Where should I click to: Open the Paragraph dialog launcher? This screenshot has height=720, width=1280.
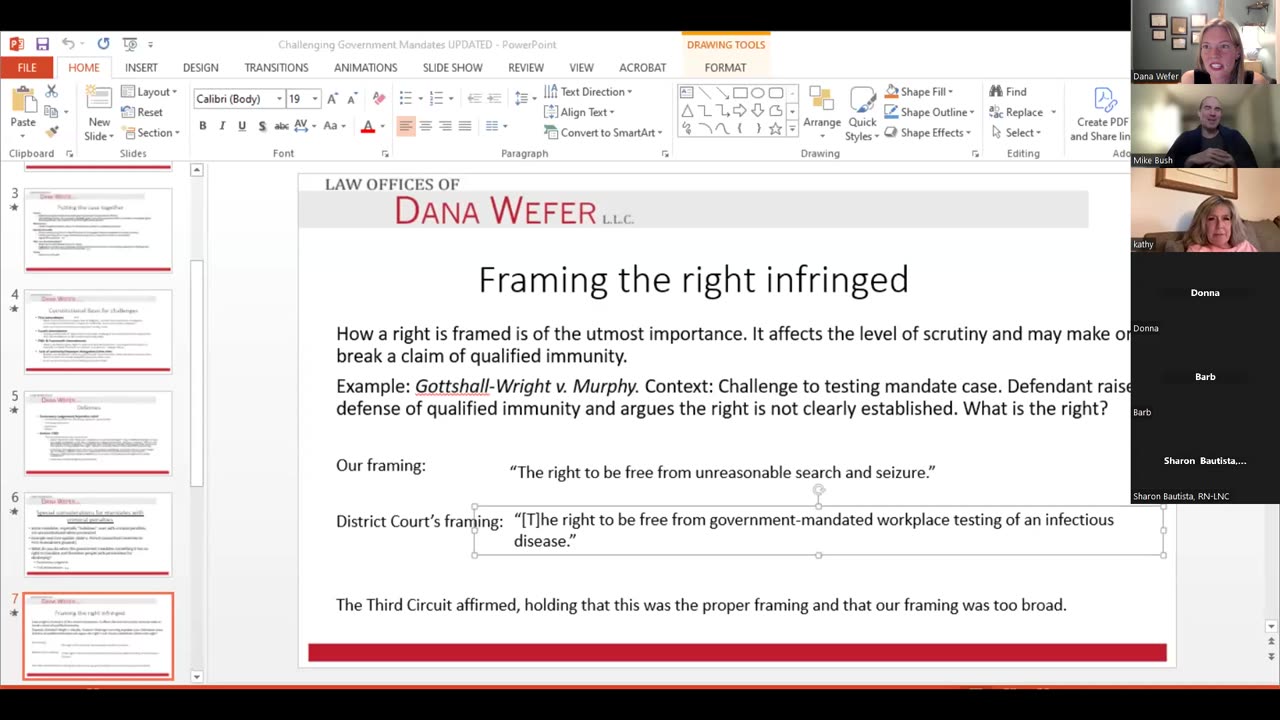(x=665, y=154)
